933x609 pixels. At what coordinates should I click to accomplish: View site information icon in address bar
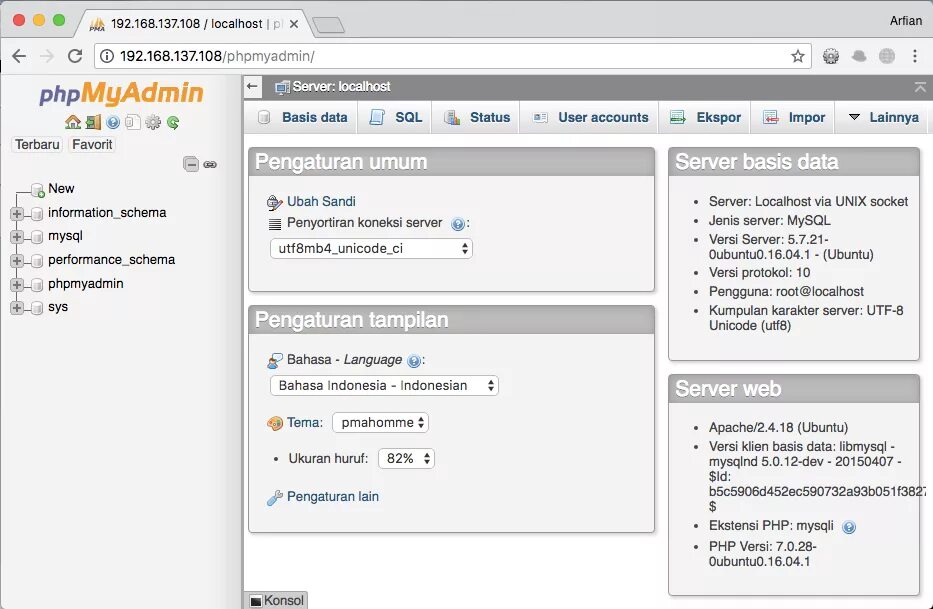(107, 56)
